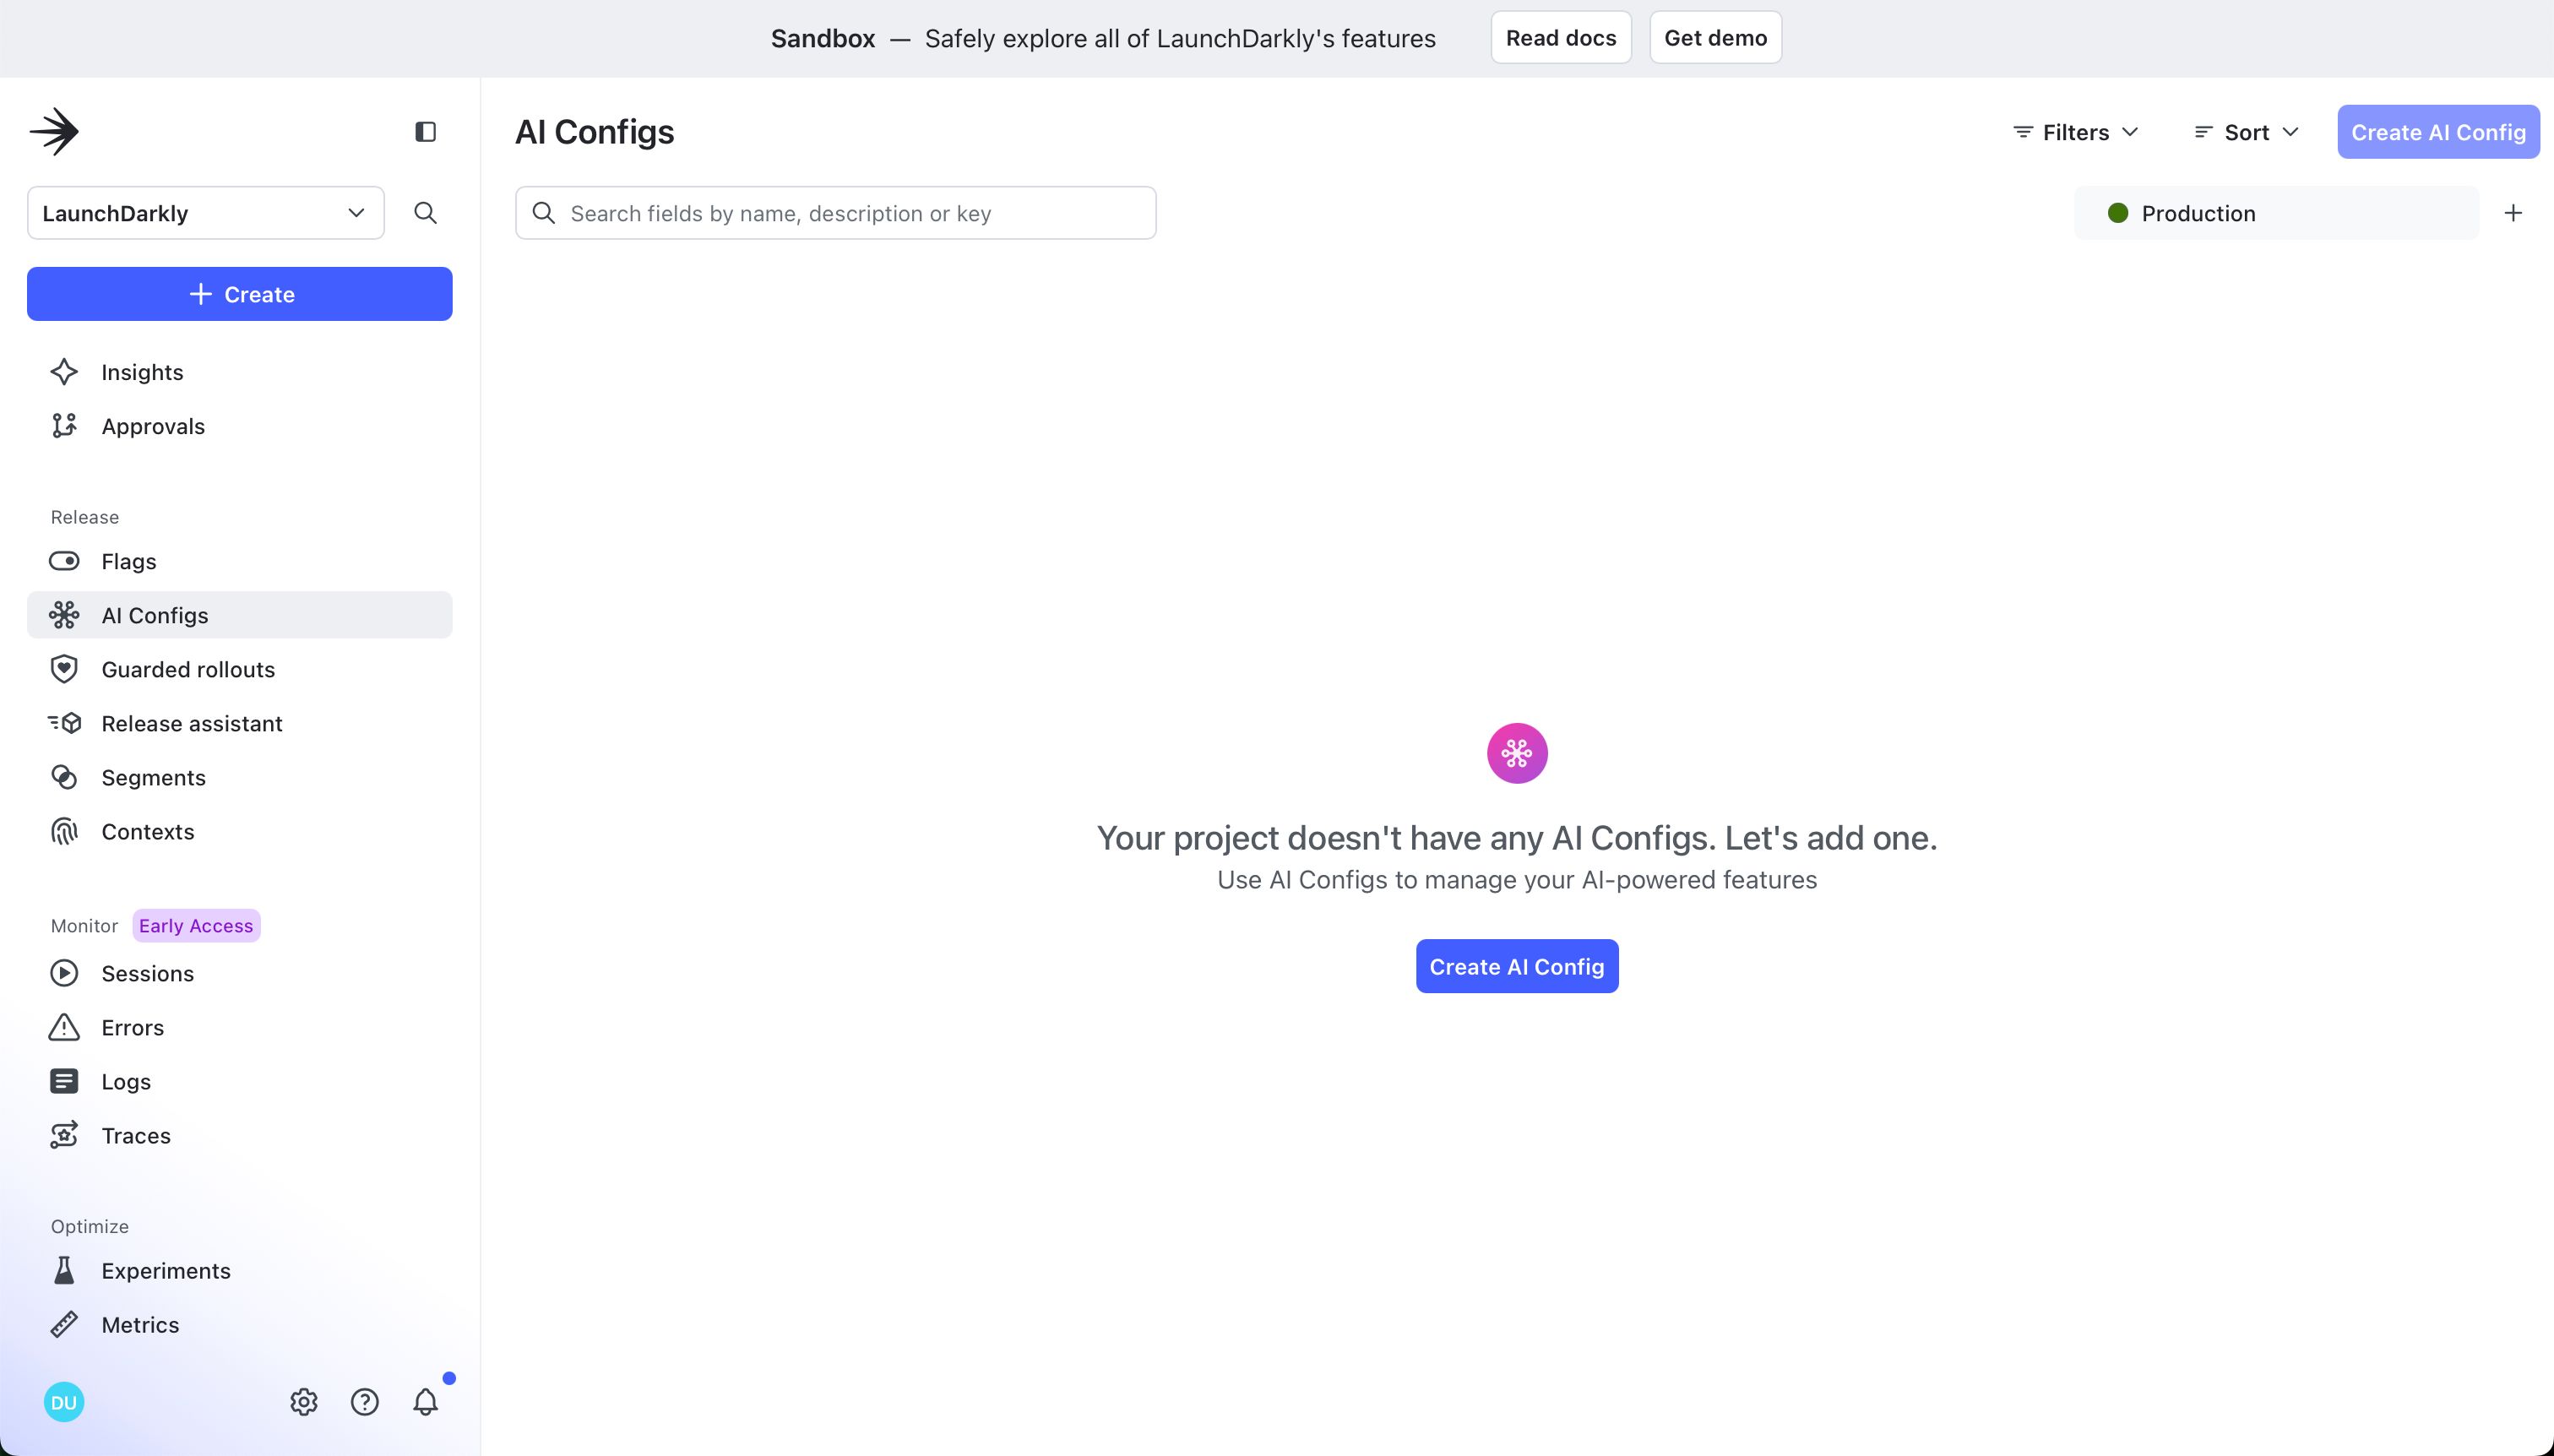The image size is (2554, 1456).
Task: Open Approvals in the sidebar
Action: tap(240, 426)
